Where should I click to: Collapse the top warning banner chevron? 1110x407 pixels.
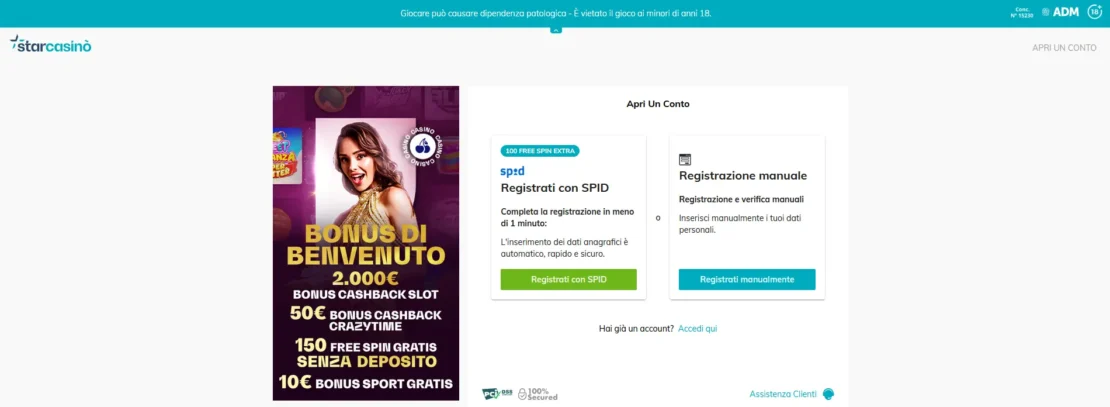click(x=556, y=30)
